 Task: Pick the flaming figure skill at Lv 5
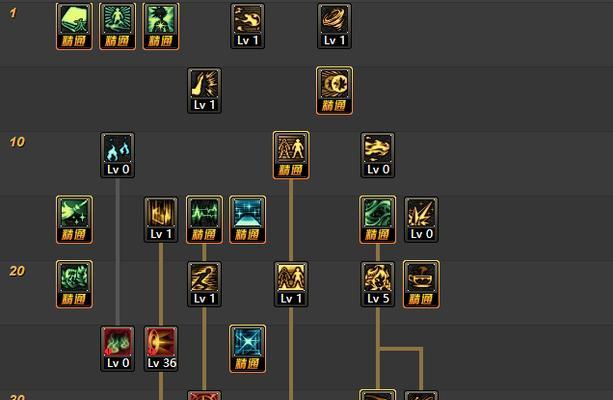pos(378,284)
